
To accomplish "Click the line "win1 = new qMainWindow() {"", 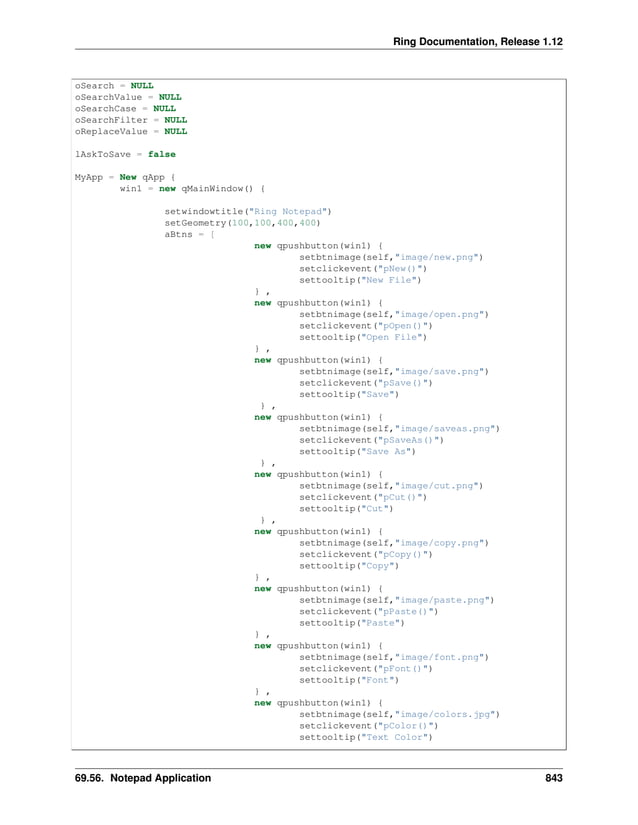I will pyautogui.click(x=193, y=188).
